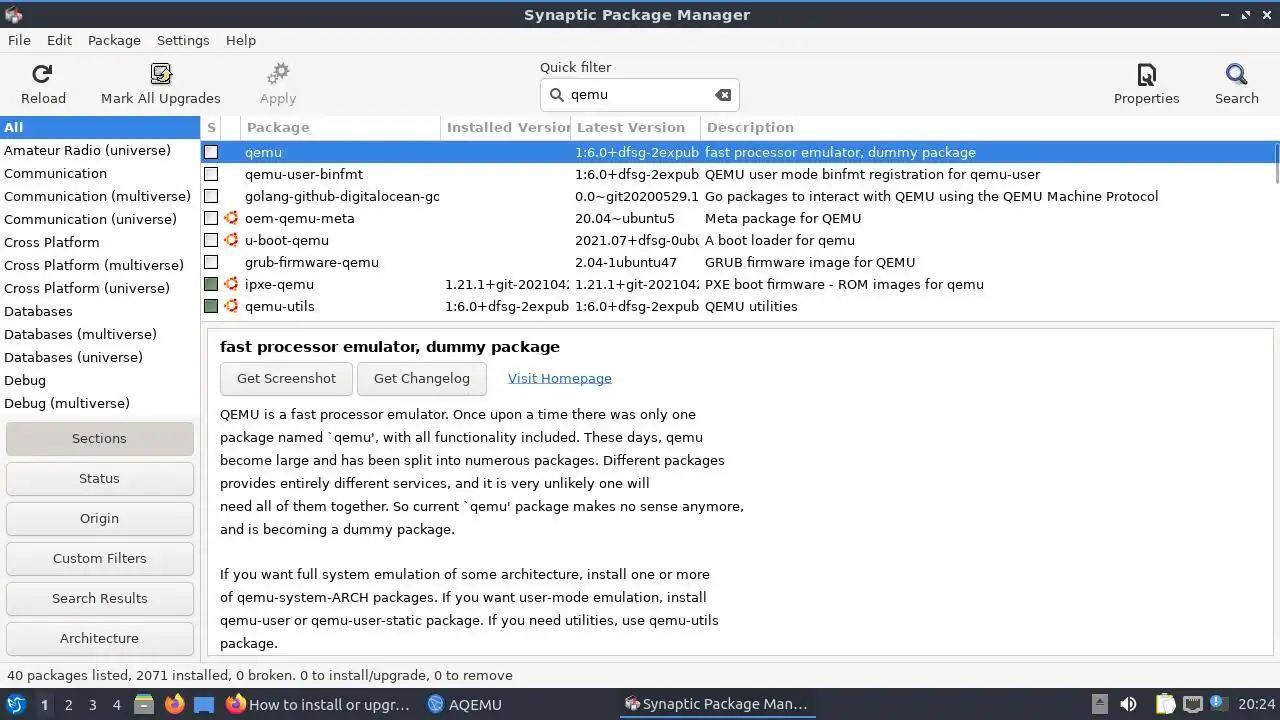Follow the Visit Homepage link
Viewport: 1280px width, 720px height.
560,378
